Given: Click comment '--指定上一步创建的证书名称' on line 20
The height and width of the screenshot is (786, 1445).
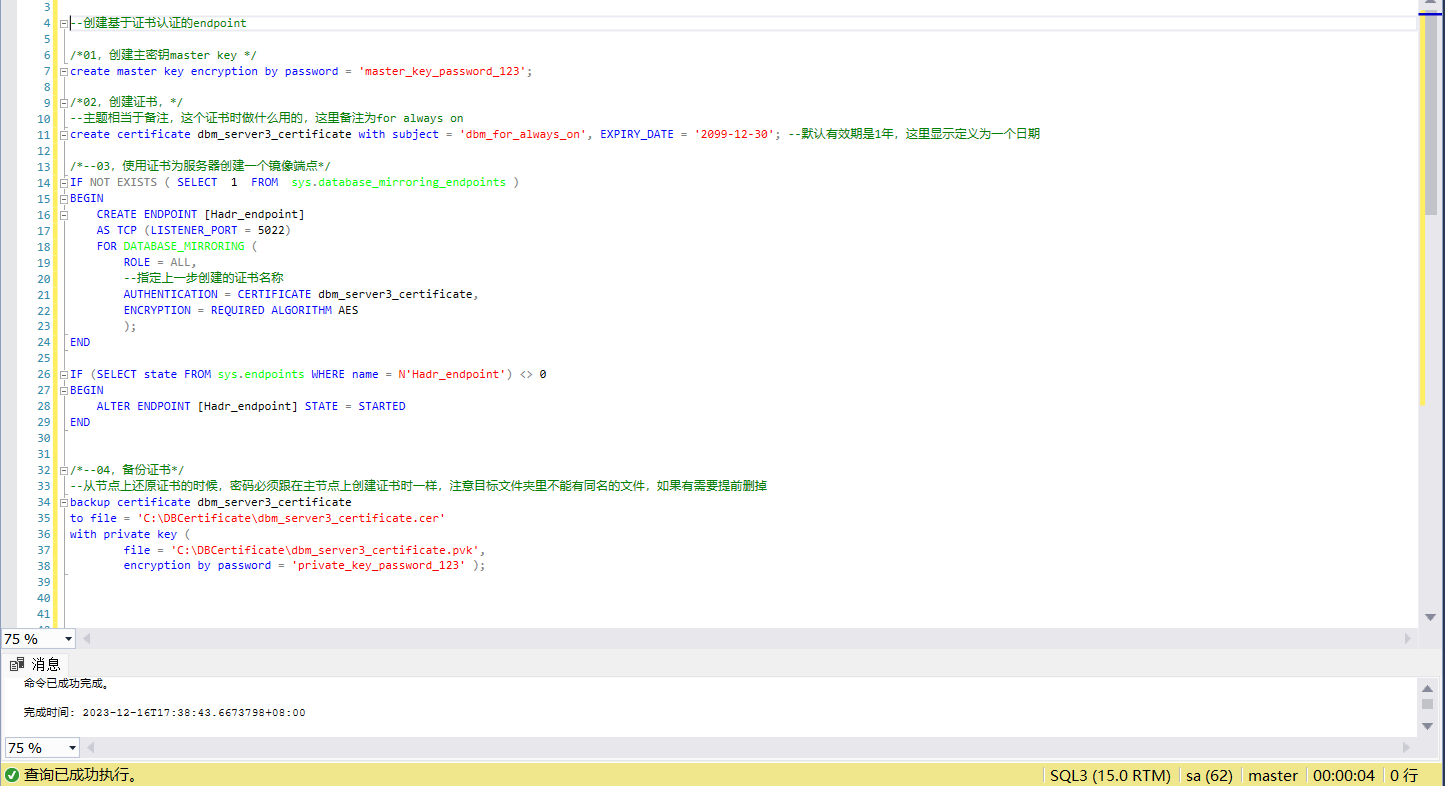Looking at the screenshot, I should click(x=204, y=278).
